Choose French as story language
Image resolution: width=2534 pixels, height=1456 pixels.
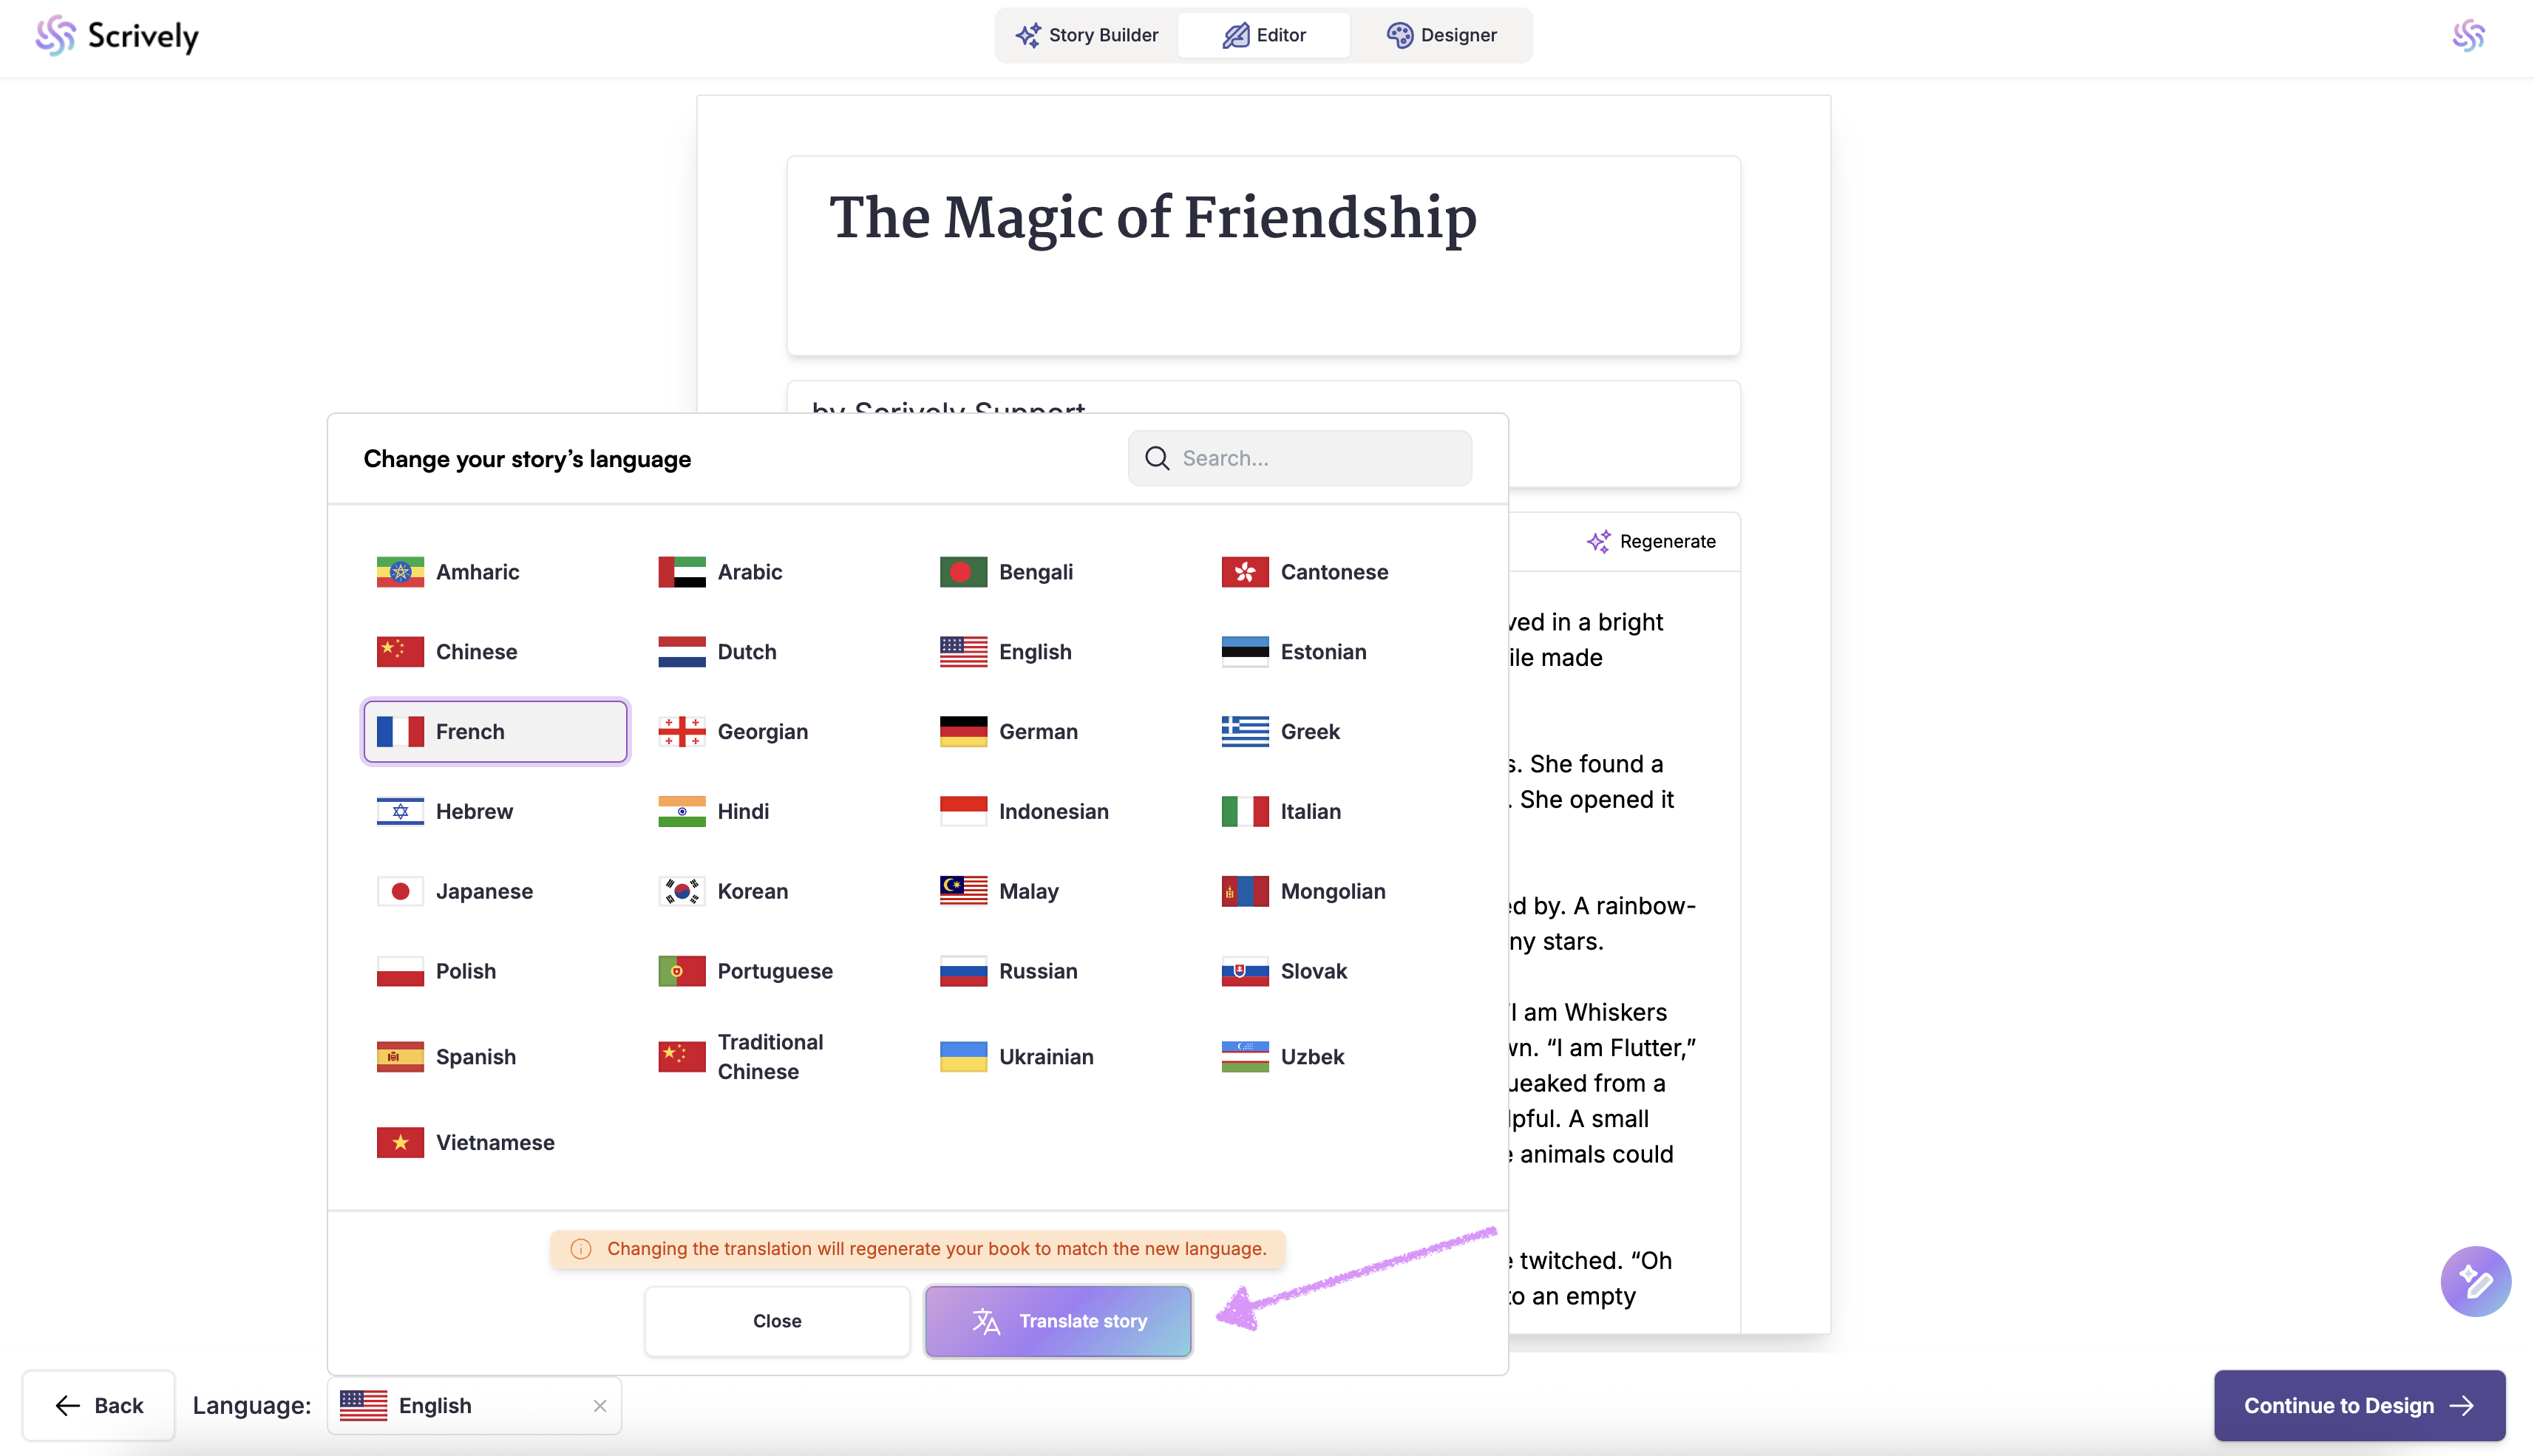click(495, 731)
